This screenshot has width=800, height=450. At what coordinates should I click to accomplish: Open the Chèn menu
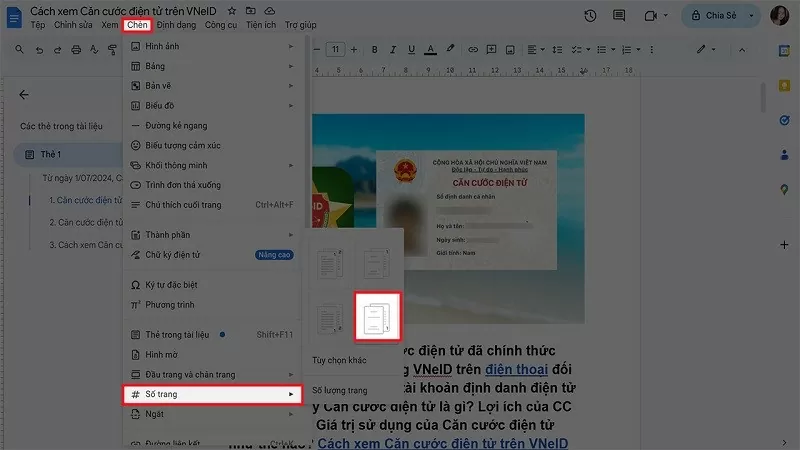pyautogui.click(x=137, y=25)
